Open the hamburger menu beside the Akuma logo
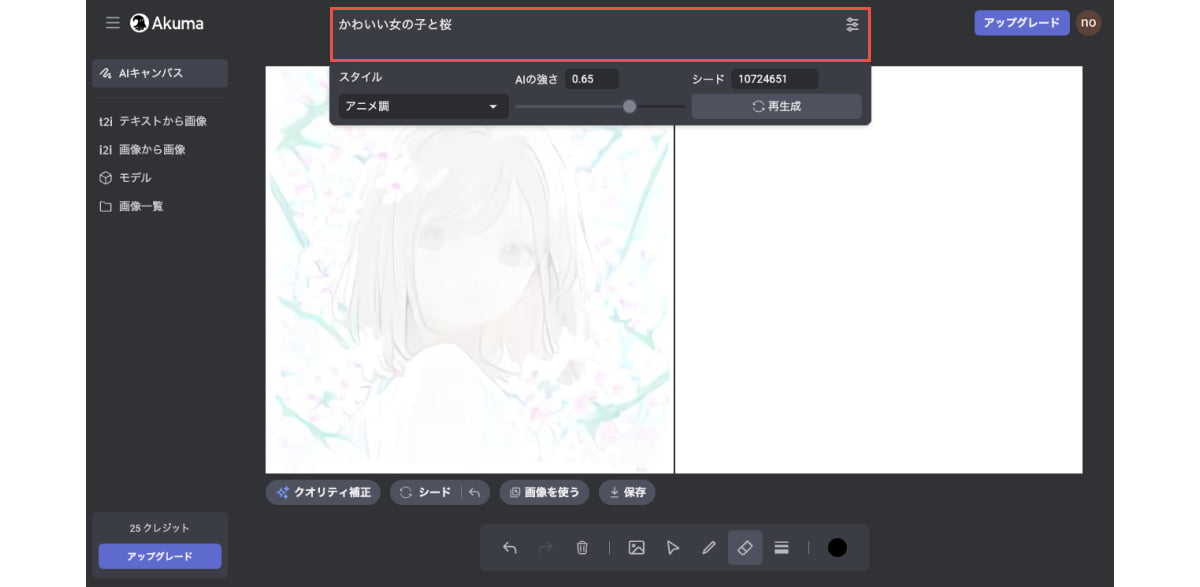 point(112,23)
